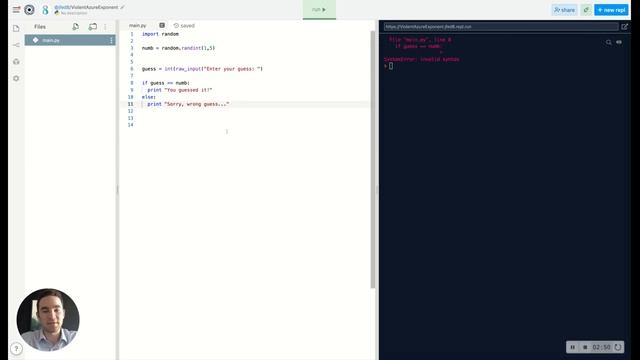This screenshot has height=360, width=640.
Task: Click the green link icon button
Action: coord(586,10)
